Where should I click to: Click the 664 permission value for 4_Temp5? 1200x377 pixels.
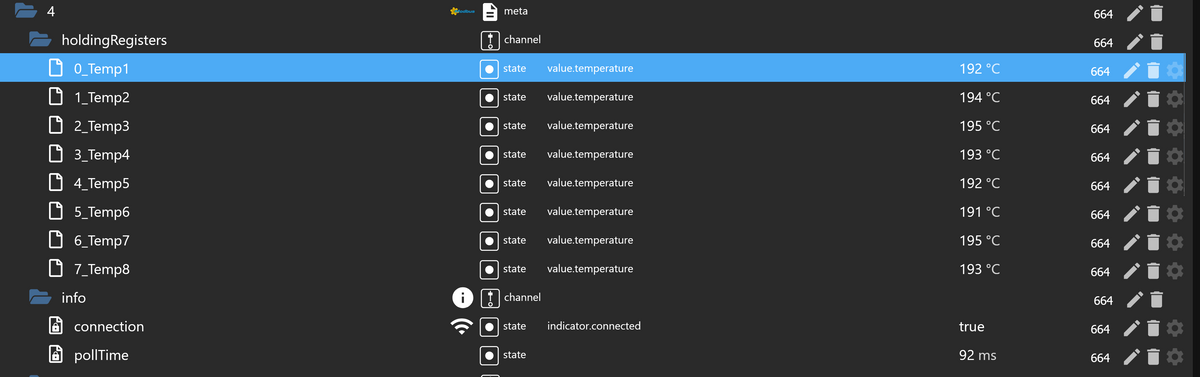point(1100,185)
